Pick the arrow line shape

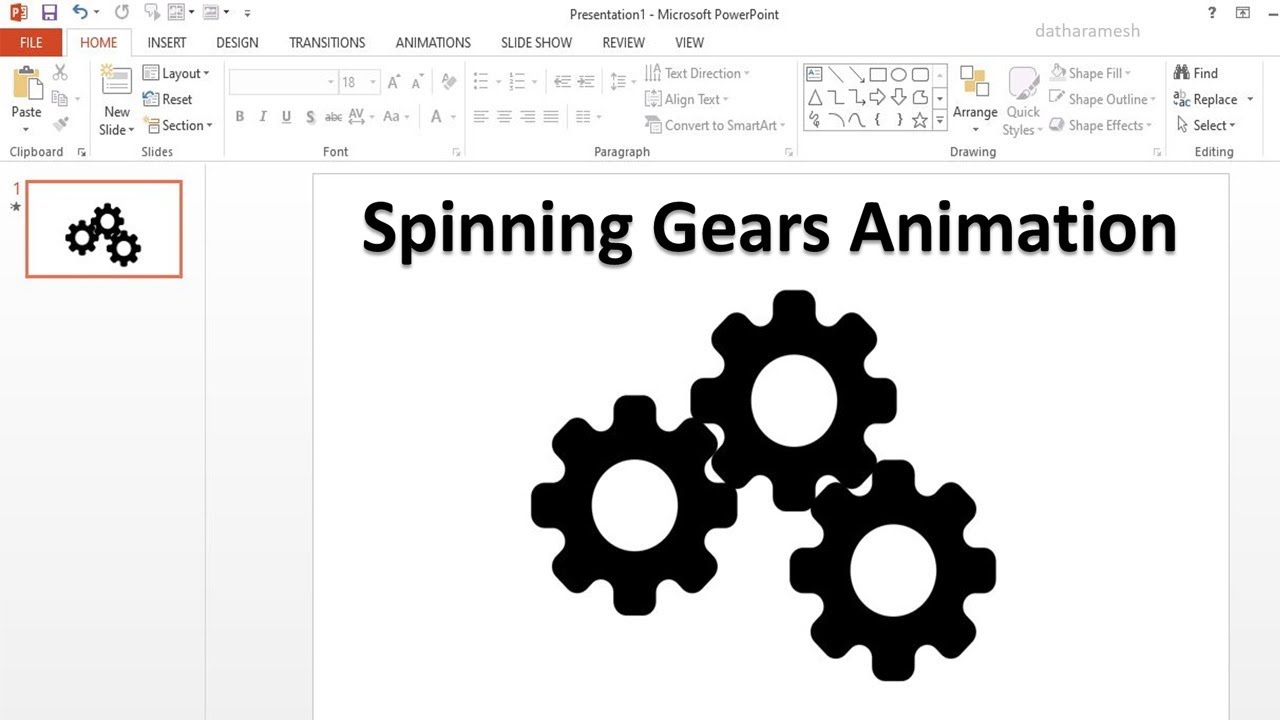coord(856,74)
